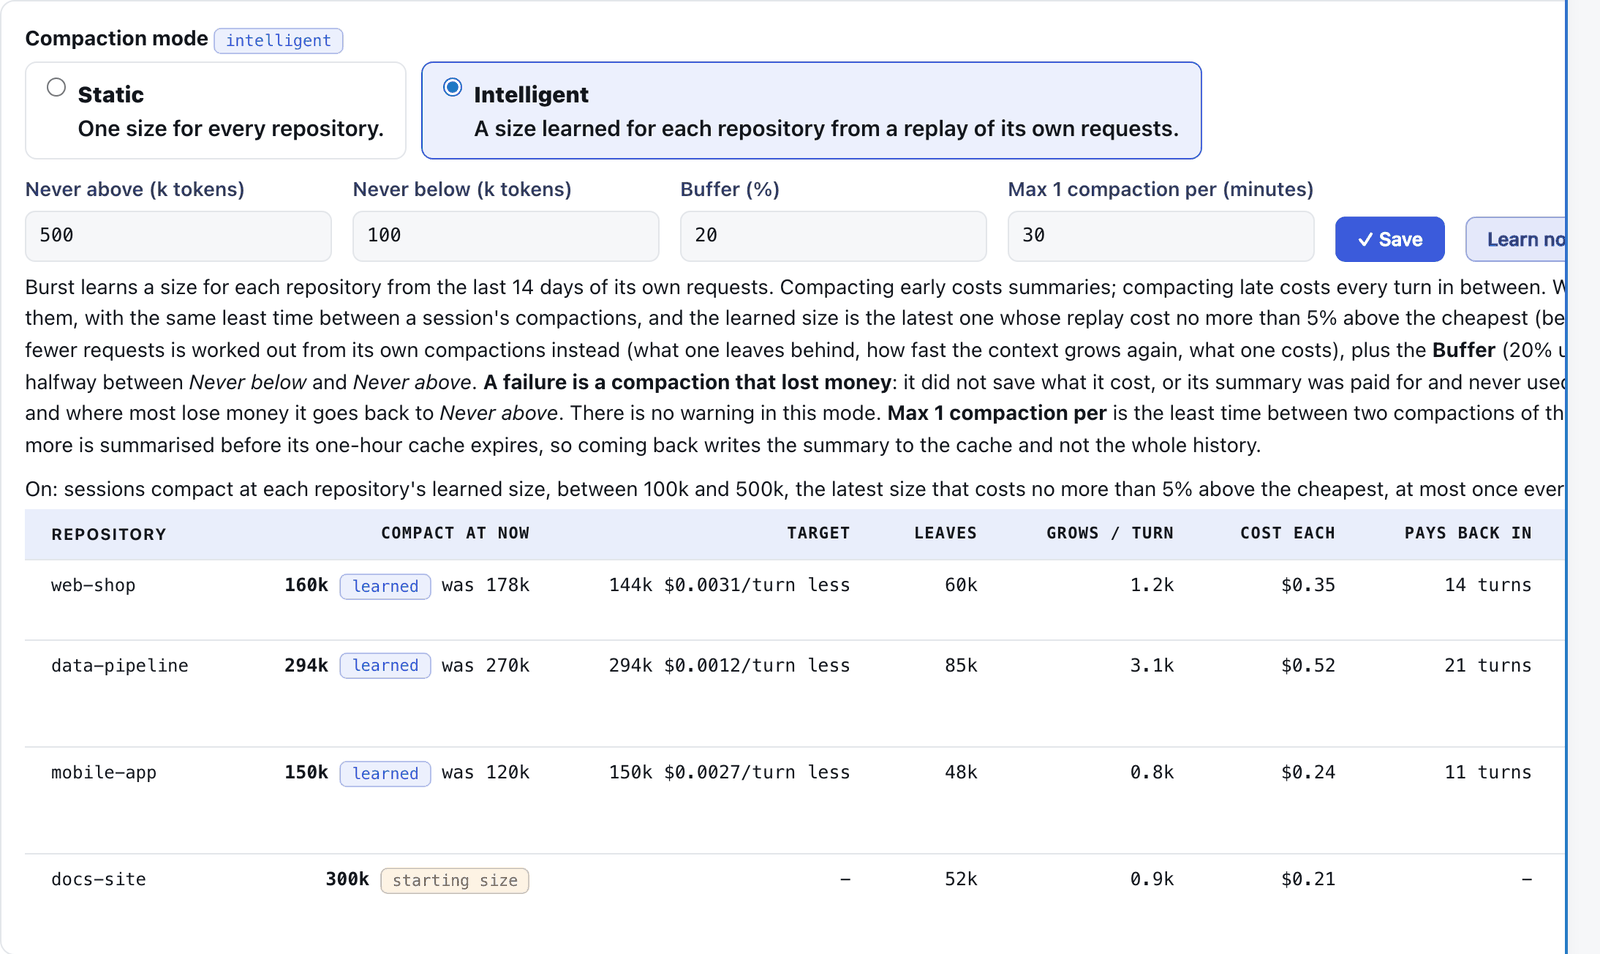Click the "was 120k" value
This screenshot has width=1600, height=954.
click(x=486, y=772)
